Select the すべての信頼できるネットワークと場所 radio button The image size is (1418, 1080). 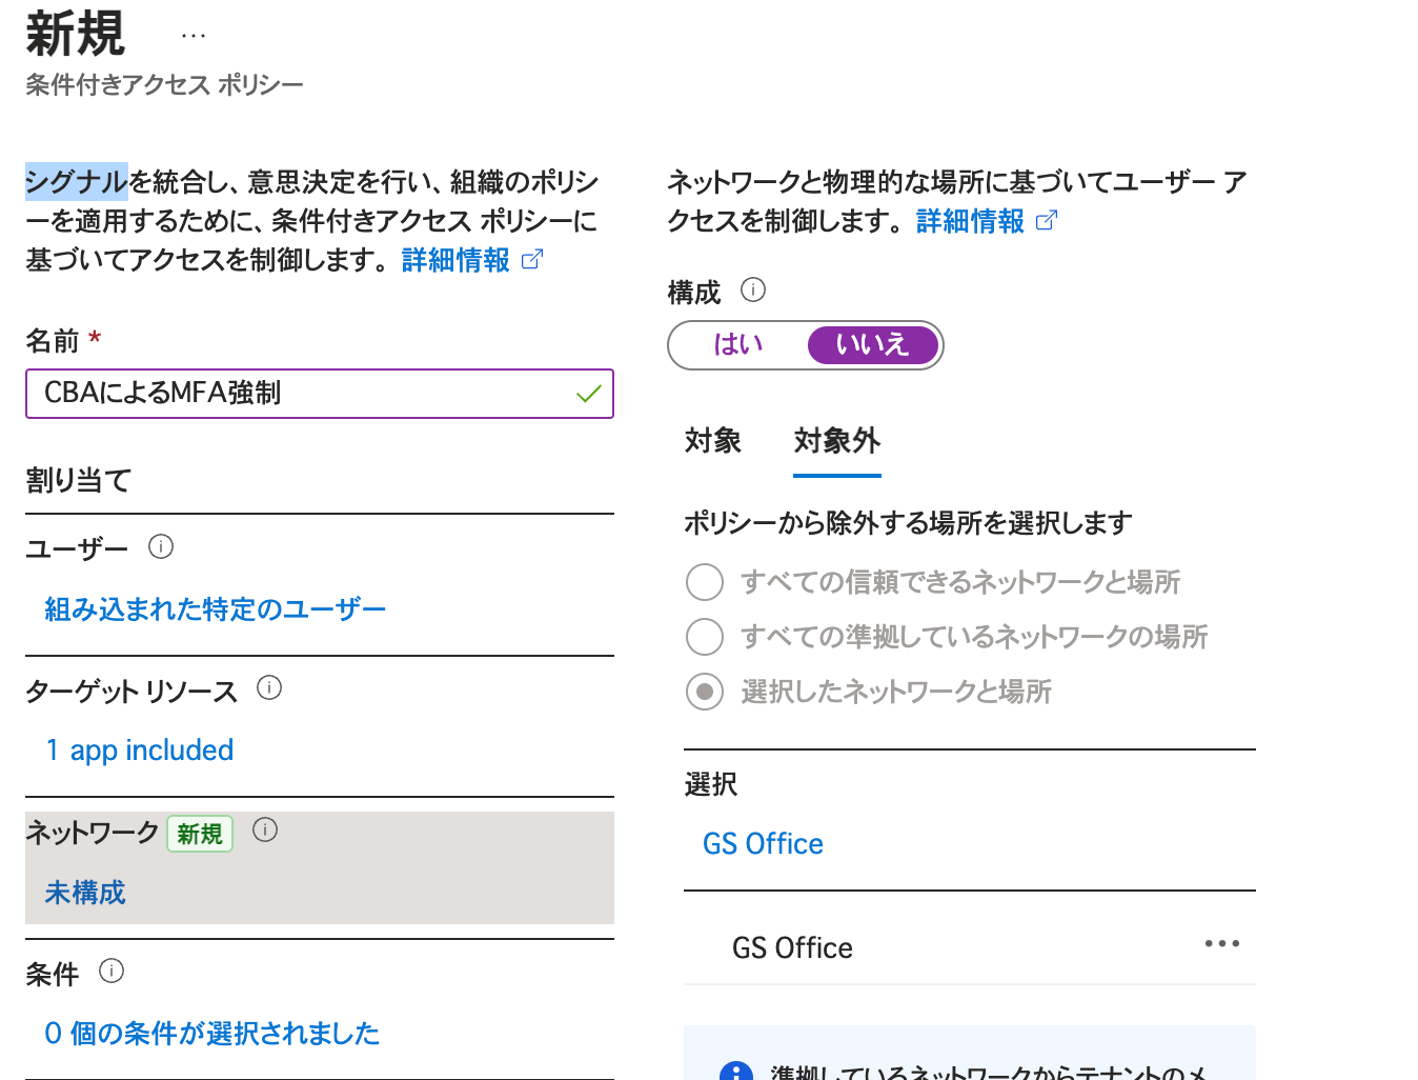point(705,581)
